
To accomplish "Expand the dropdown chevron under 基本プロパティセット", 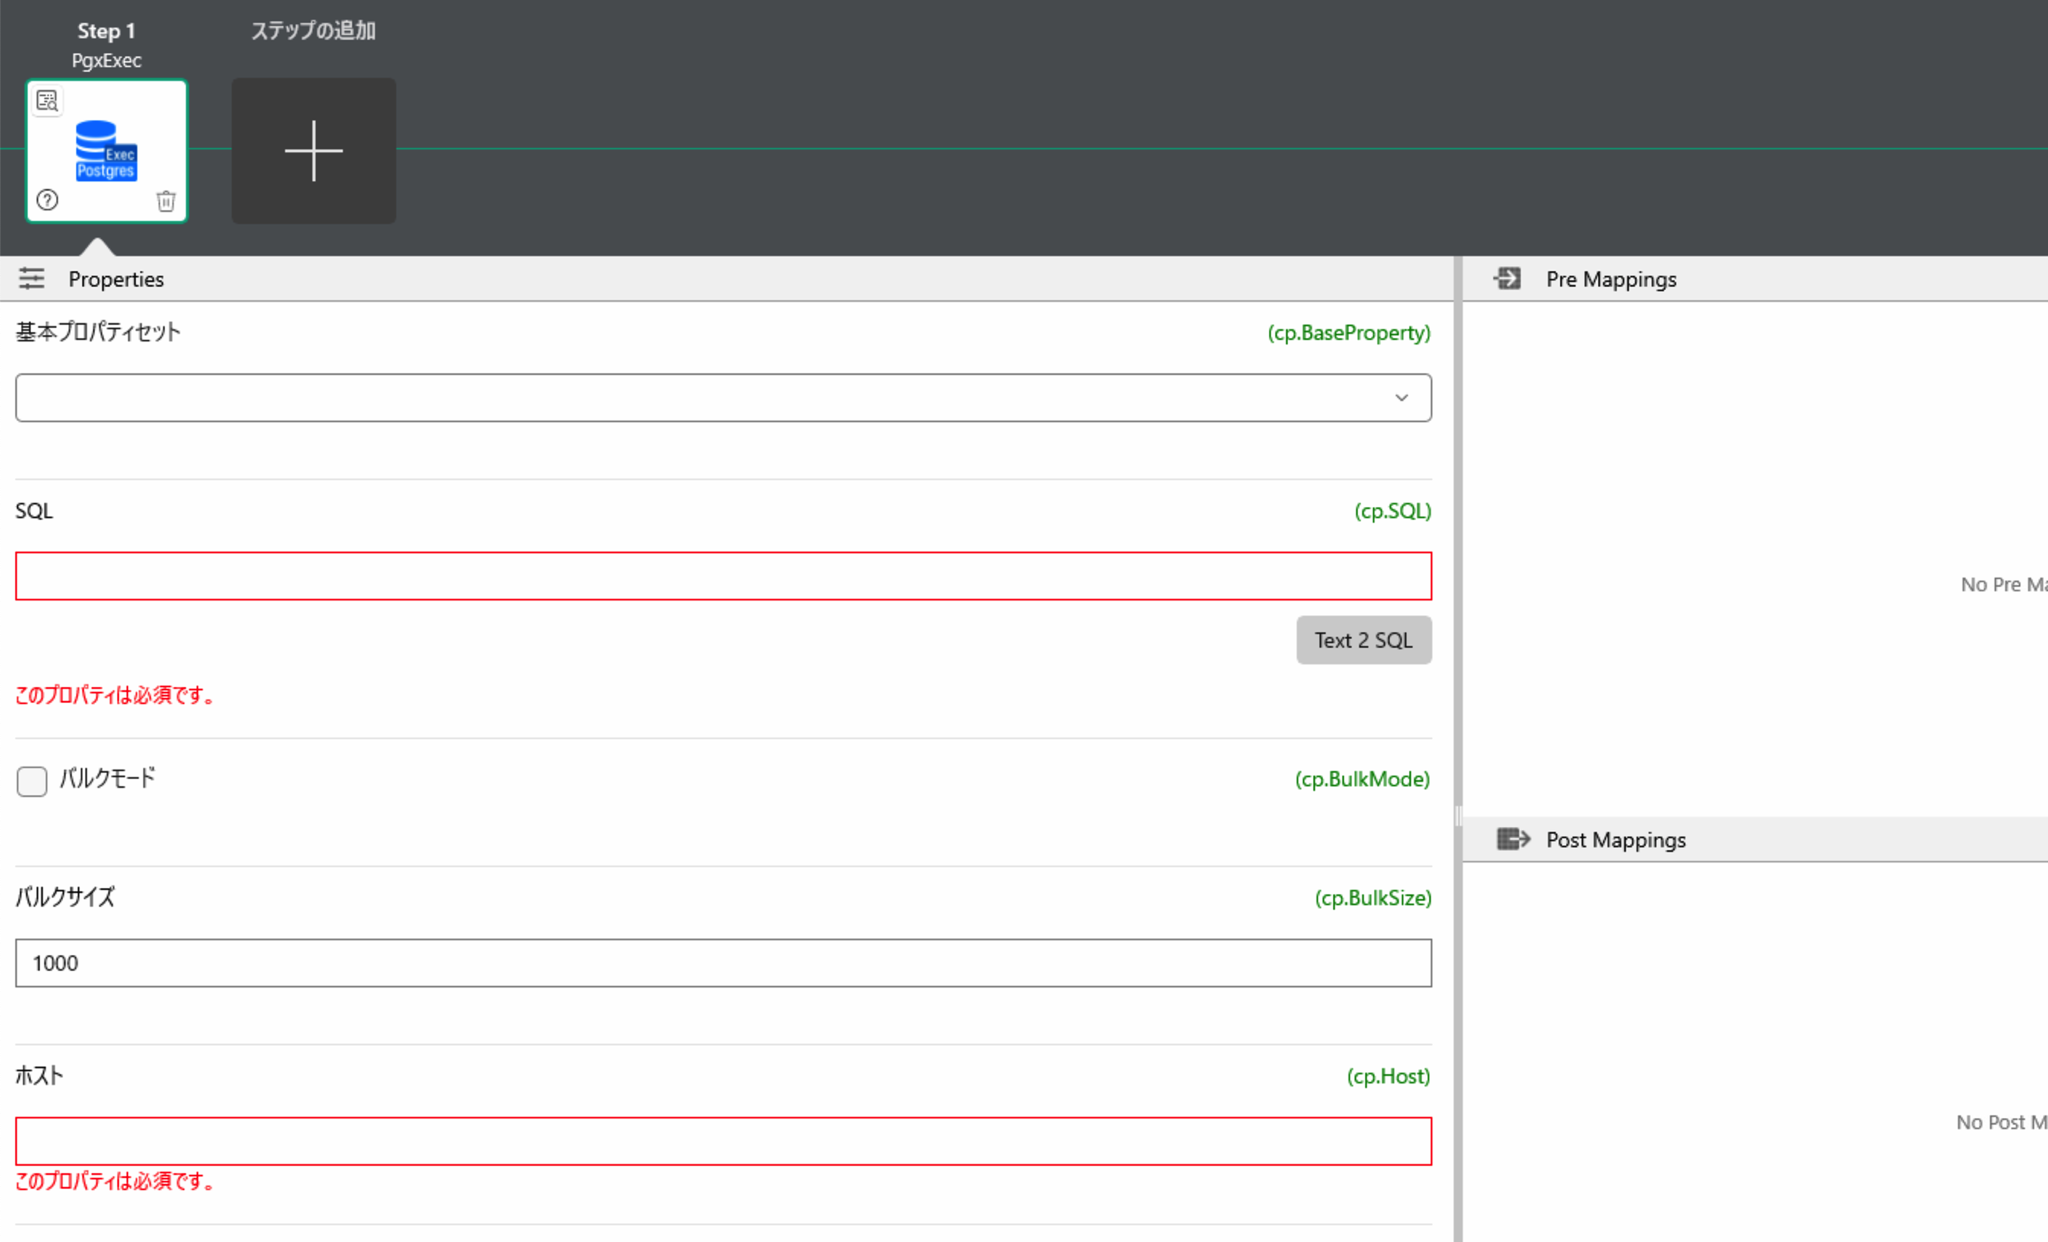I will coord(1400,397).
